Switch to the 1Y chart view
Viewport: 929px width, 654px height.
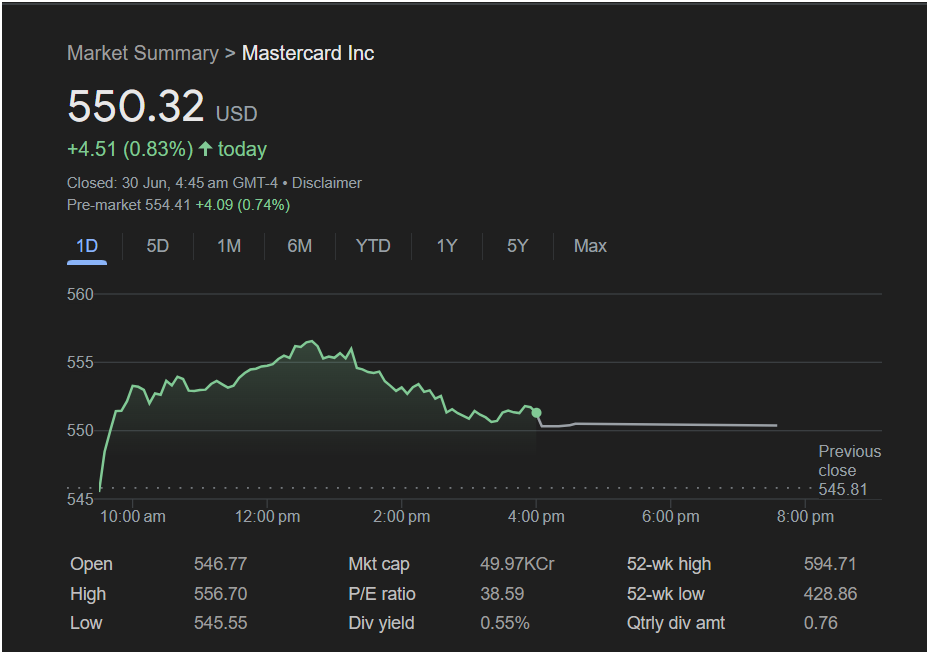coord(447,246)
